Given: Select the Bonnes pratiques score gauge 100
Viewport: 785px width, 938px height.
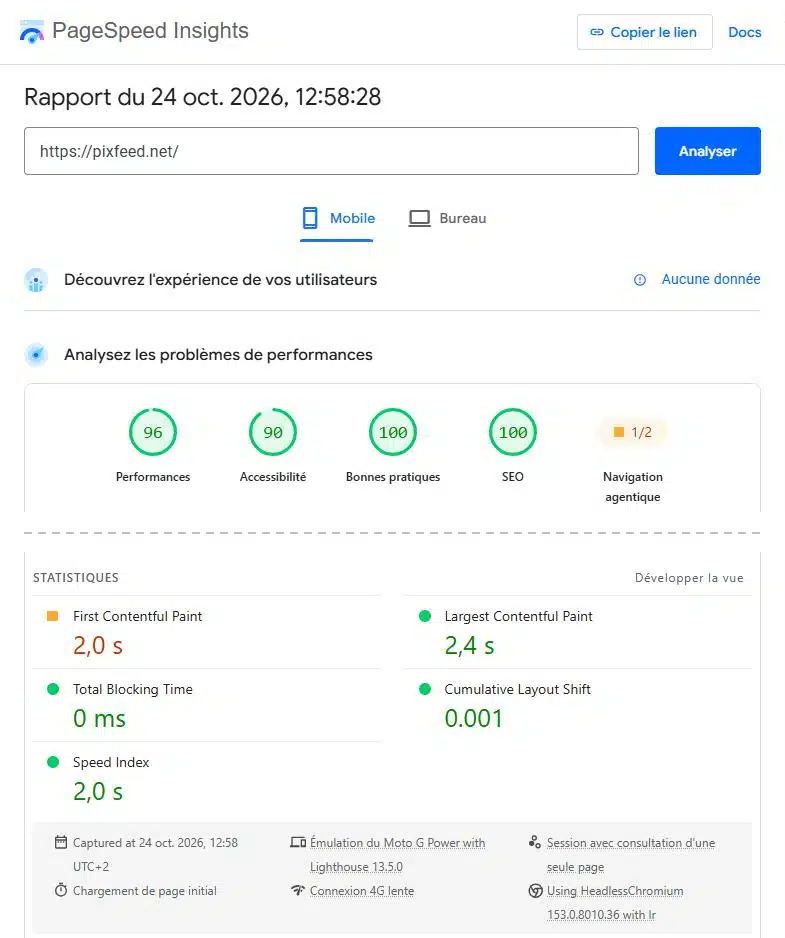Looking at the screenshot, I should point(392,432).
